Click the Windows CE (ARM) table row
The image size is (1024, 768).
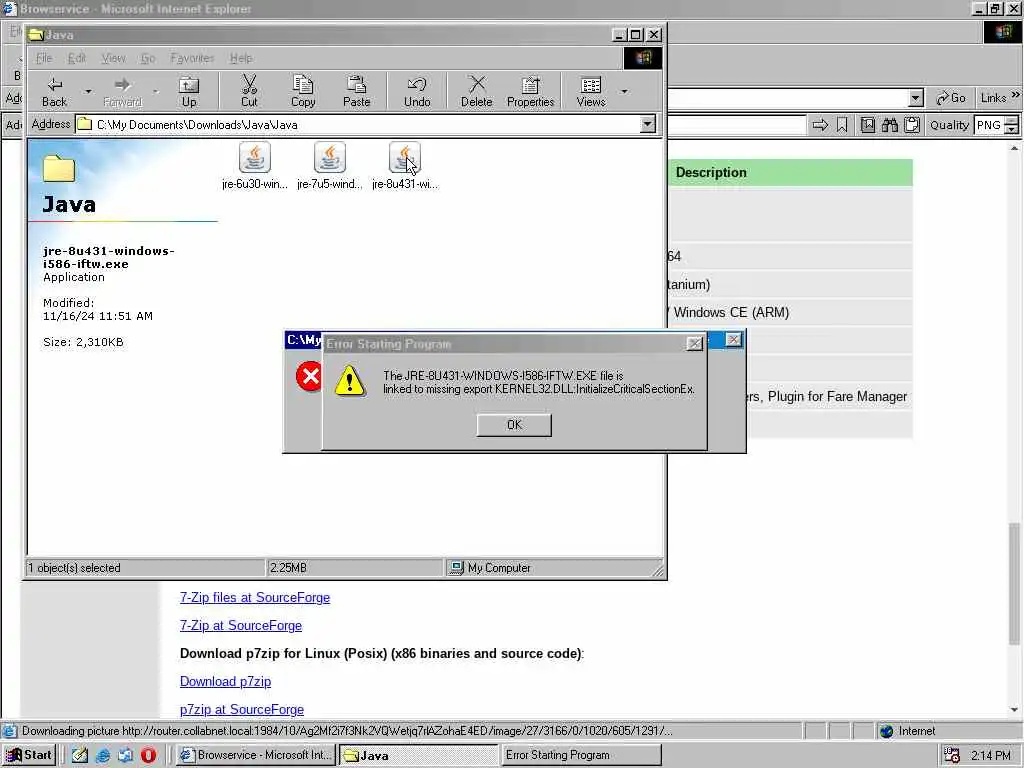coord(790,312)
